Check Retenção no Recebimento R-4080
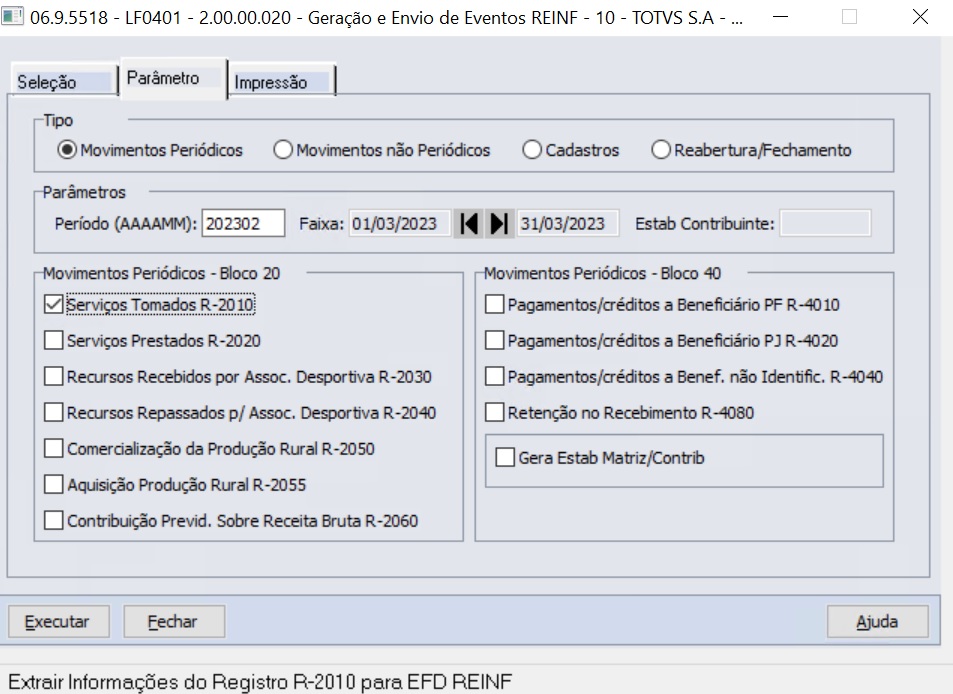The image size is (953, 694). (x=492, y=412)
